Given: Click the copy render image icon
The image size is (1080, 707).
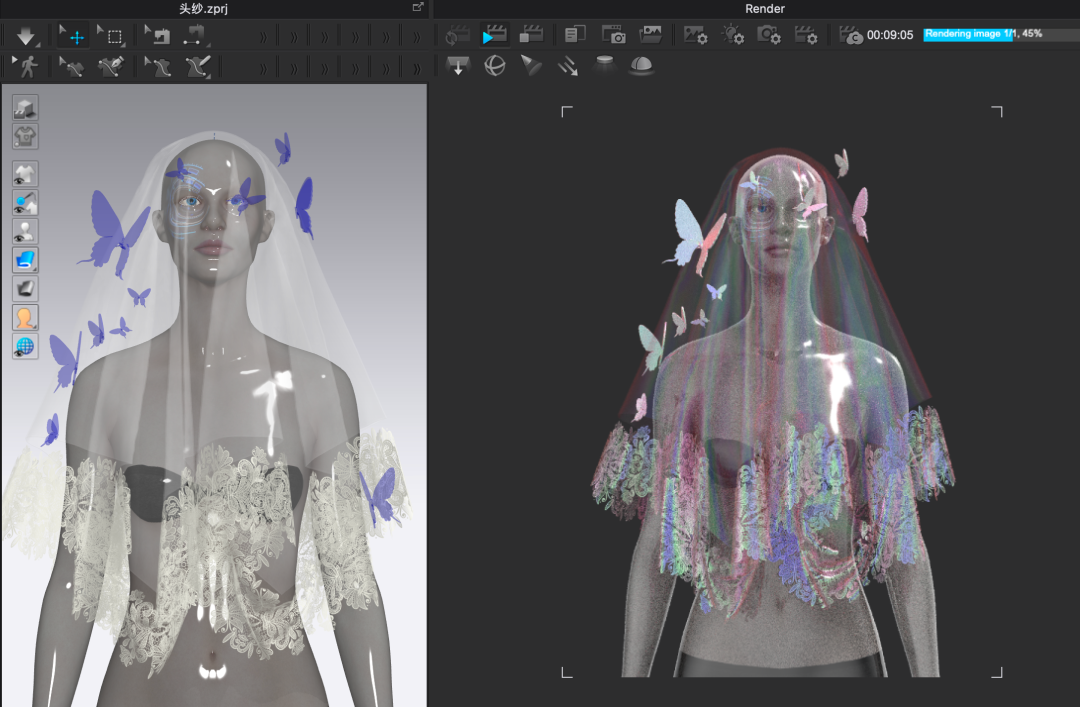Looking at the screenshot, I should tap(574, 34).
